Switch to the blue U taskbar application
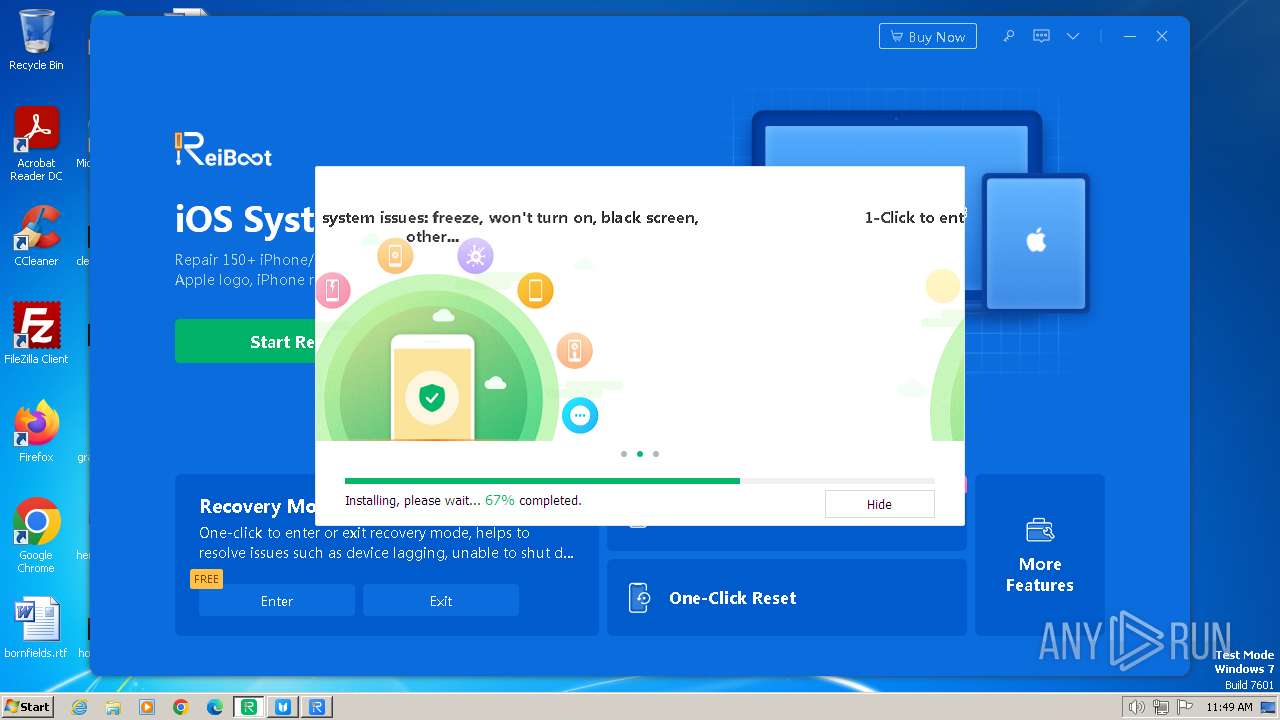1280x720 pixels. click(283, 707)
